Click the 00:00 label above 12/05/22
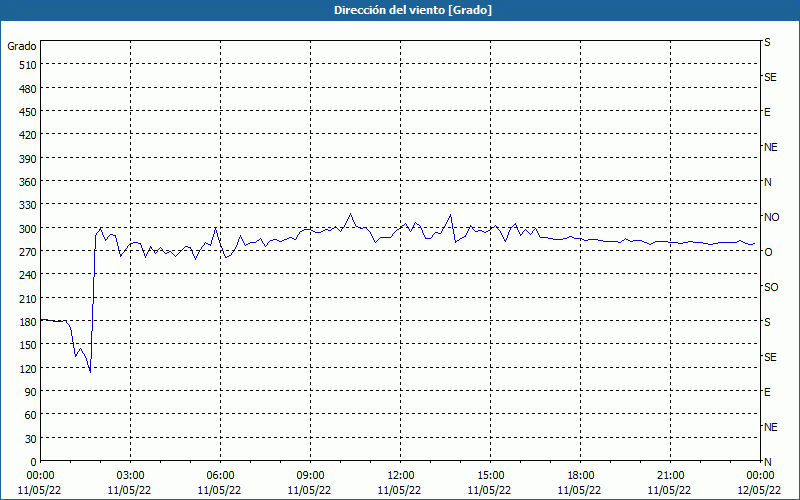 point(760,476)
